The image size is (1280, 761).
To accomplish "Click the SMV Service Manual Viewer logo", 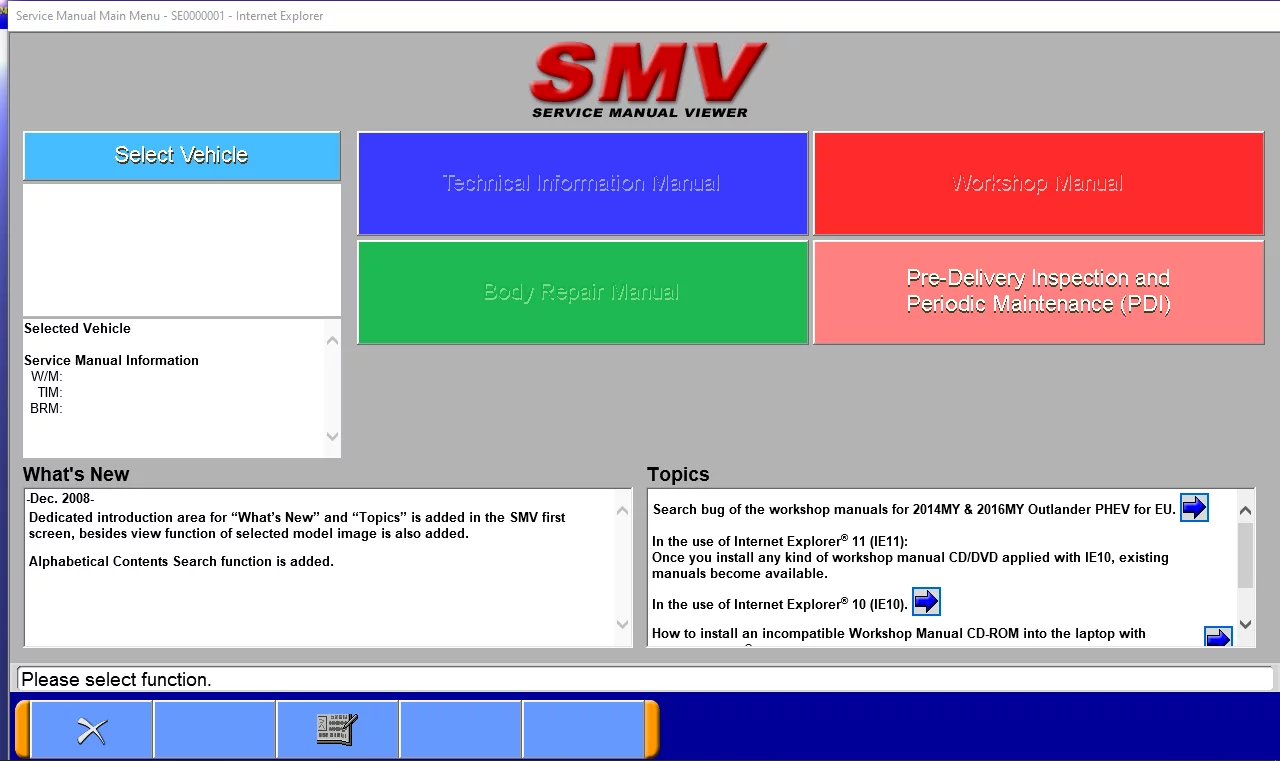I will (640, 80).
